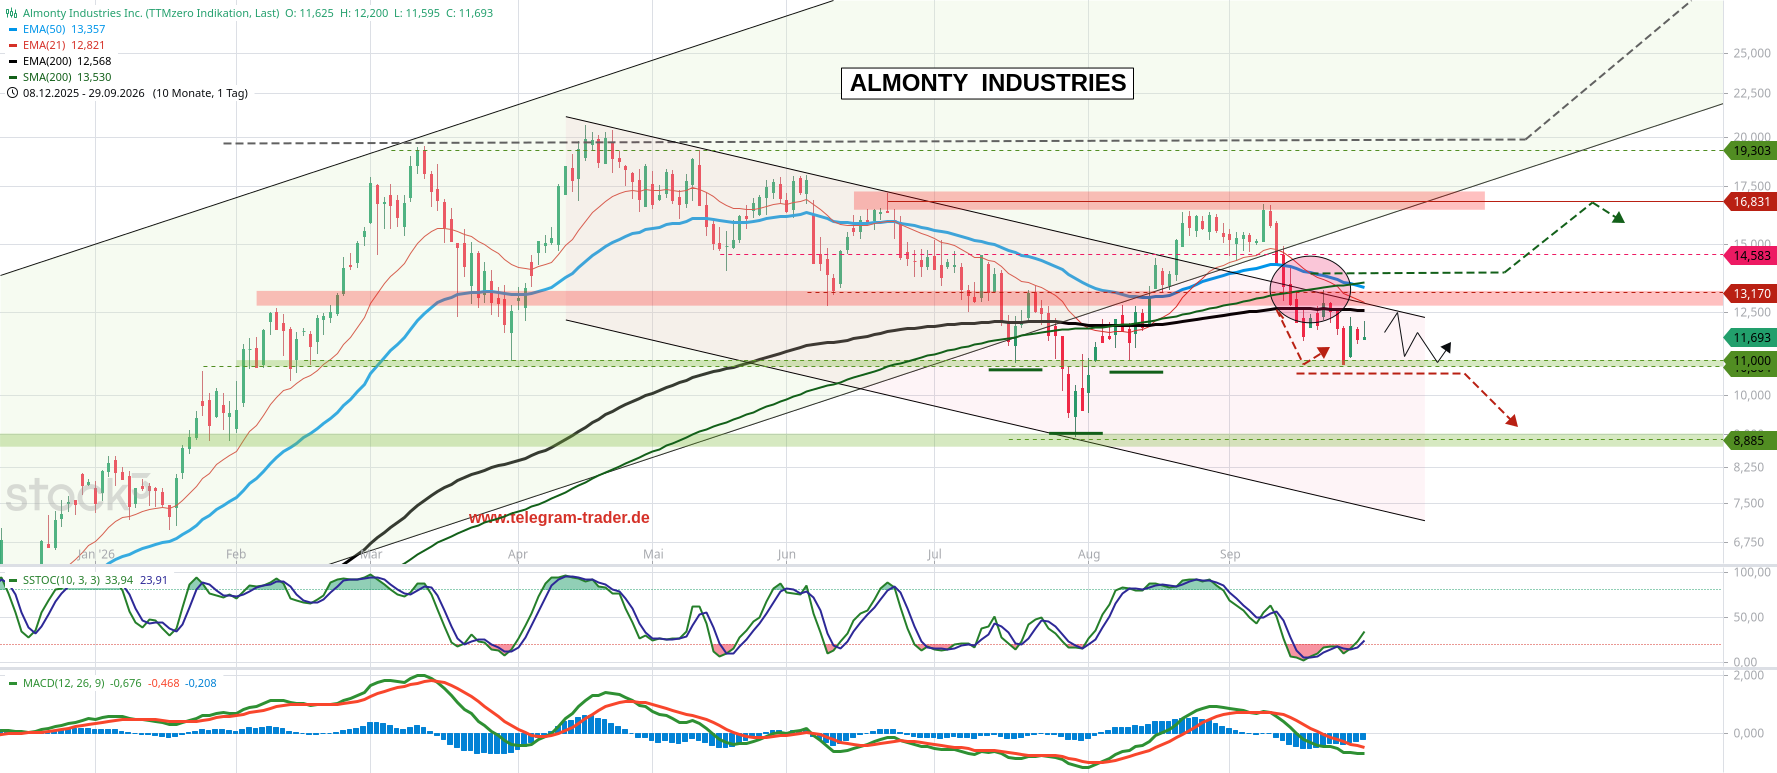Click the red 16,831 price label
Screen dimensions: 1777x773
[x=1751, y=202]
